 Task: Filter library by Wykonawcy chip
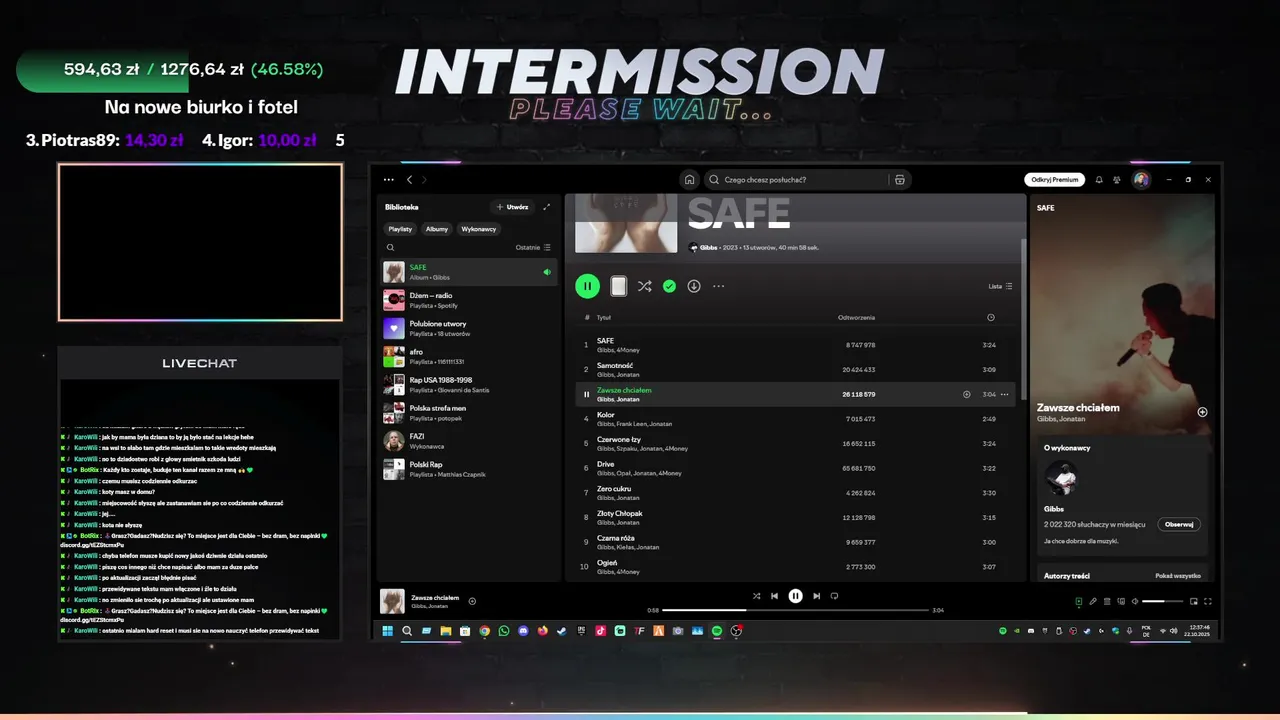coord(479,229)
